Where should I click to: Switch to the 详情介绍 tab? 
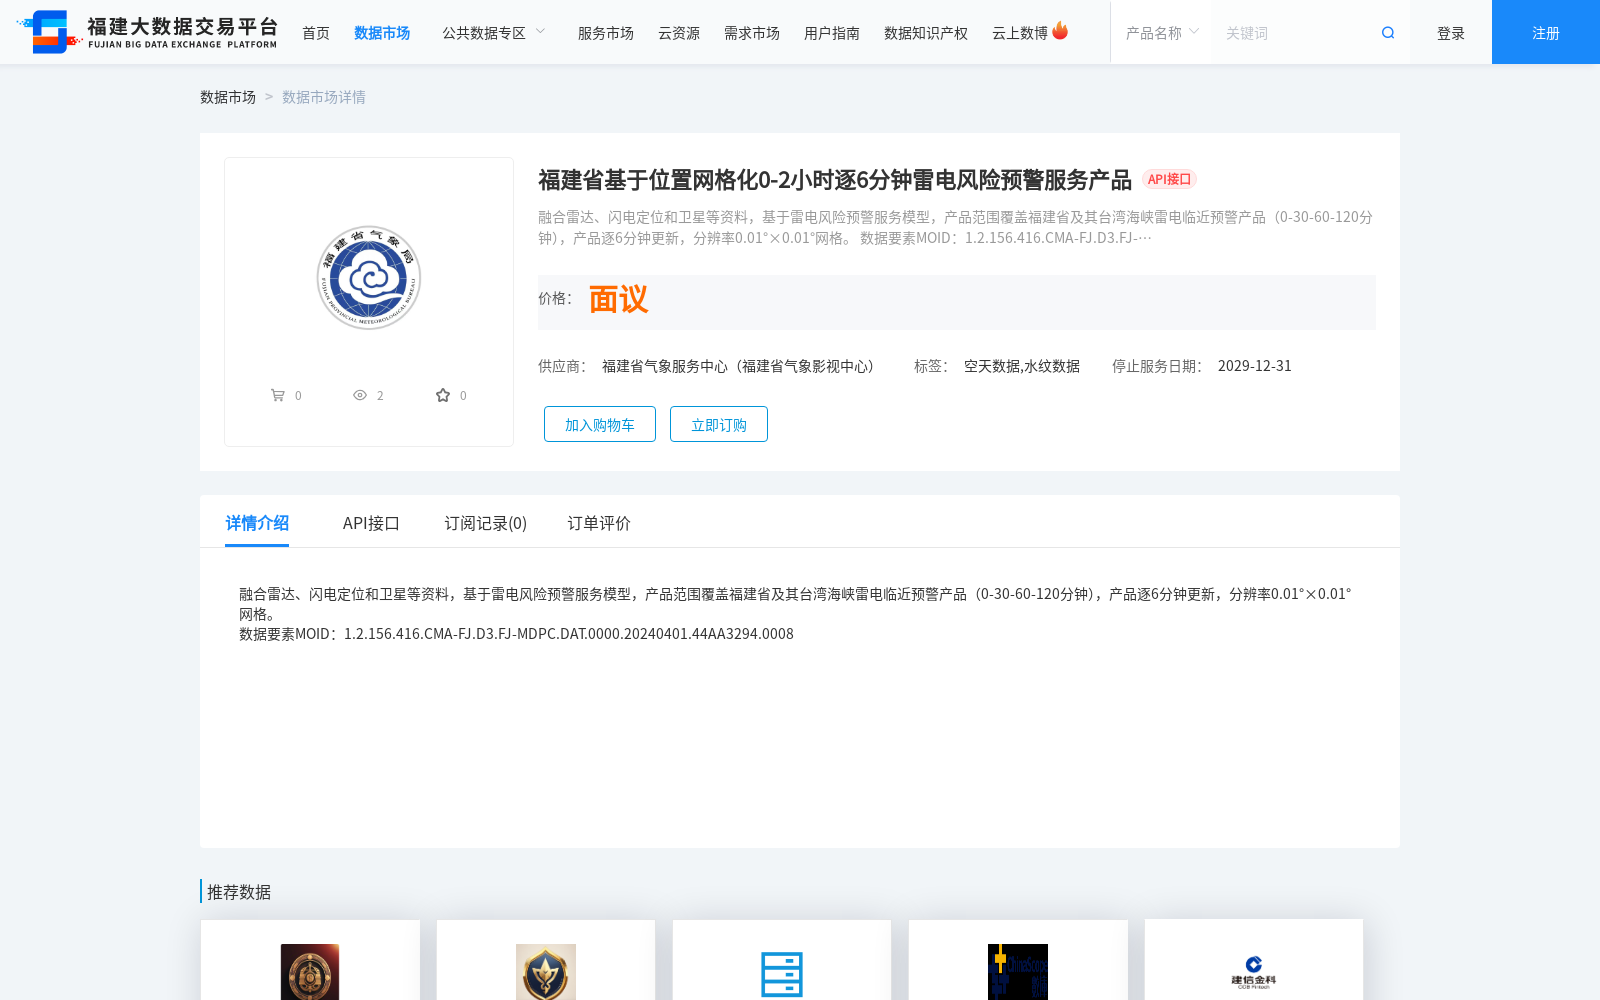tap(257, 523)
